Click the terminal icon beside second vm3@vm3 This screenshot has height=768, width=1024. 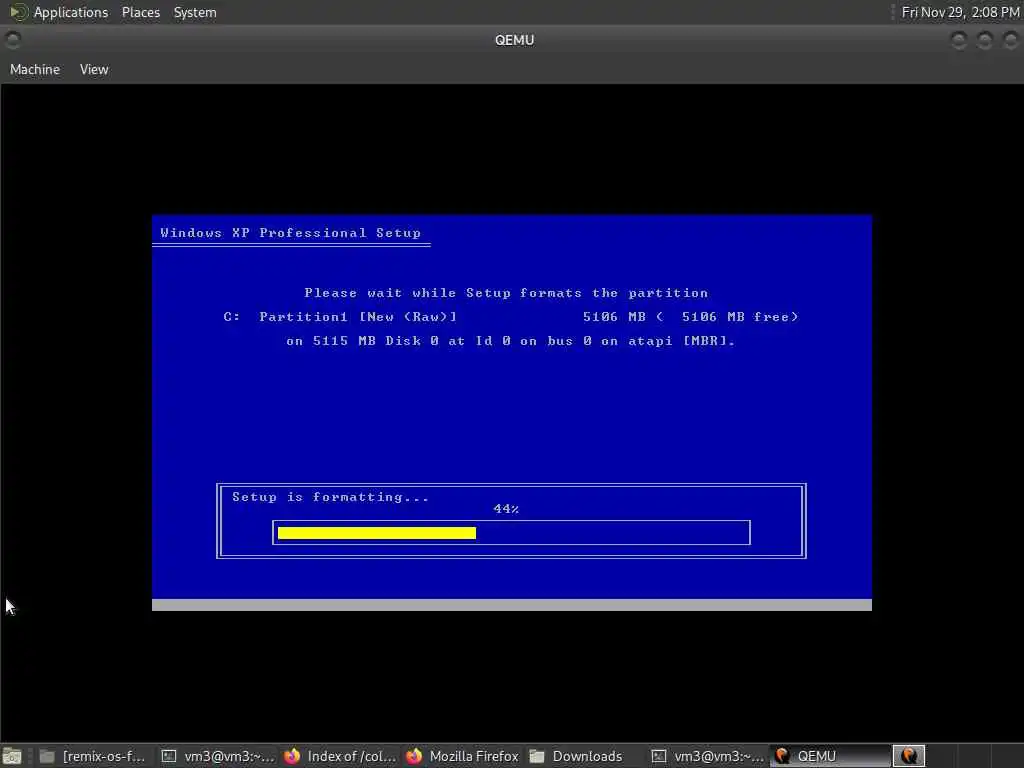click(x=659, y=756)
